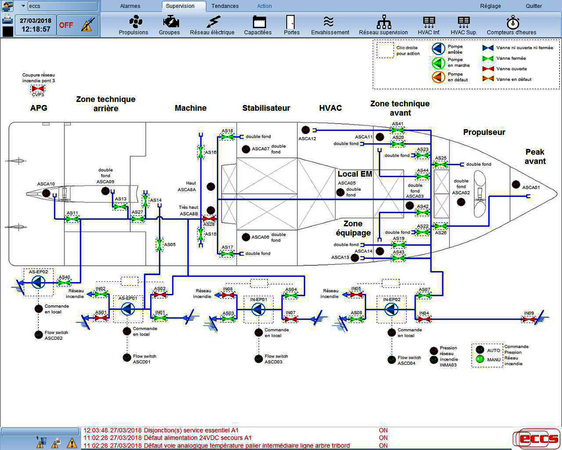Select the IN-EP02 pump symbol
Screen dimensions: 562x450
(391, 310)
